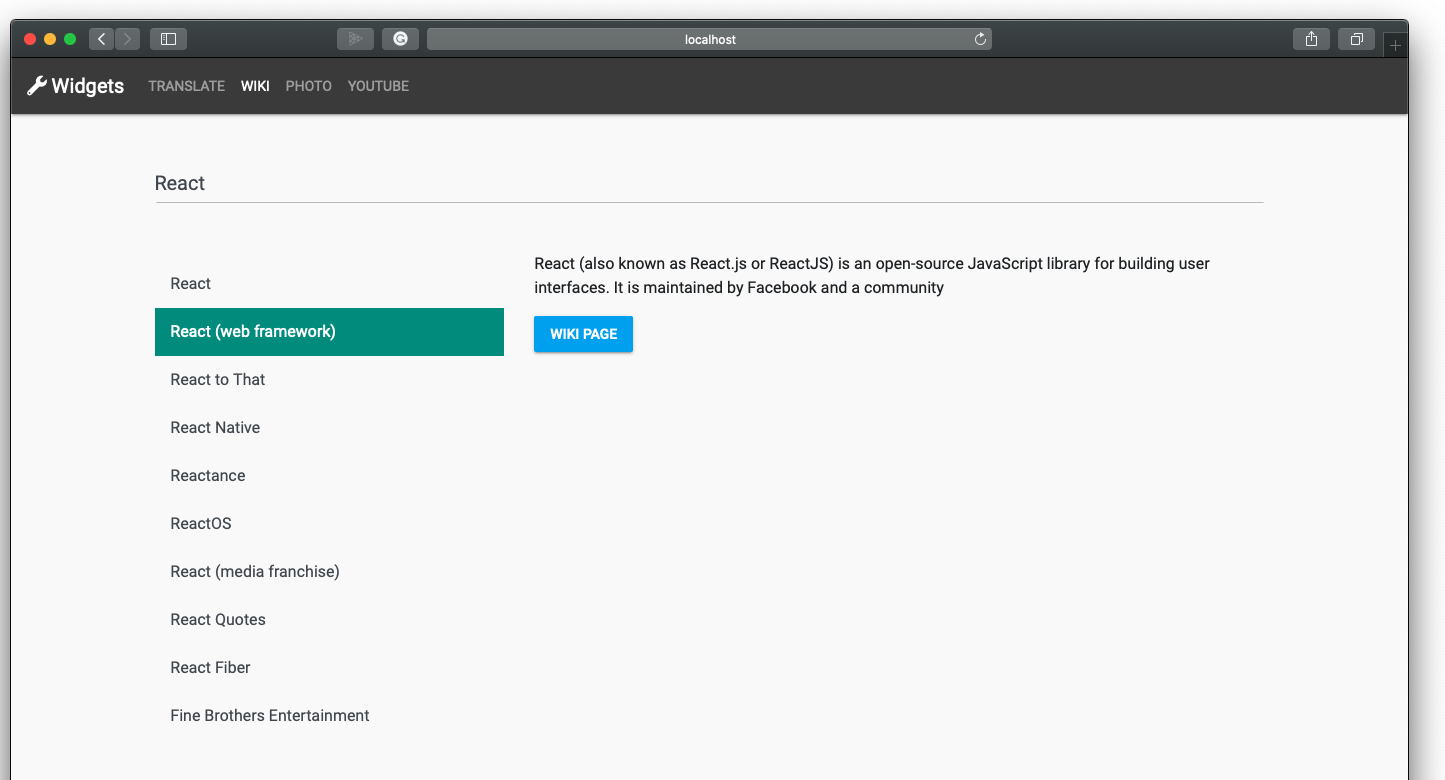Click the React description paragraph text

pos(872,276)
